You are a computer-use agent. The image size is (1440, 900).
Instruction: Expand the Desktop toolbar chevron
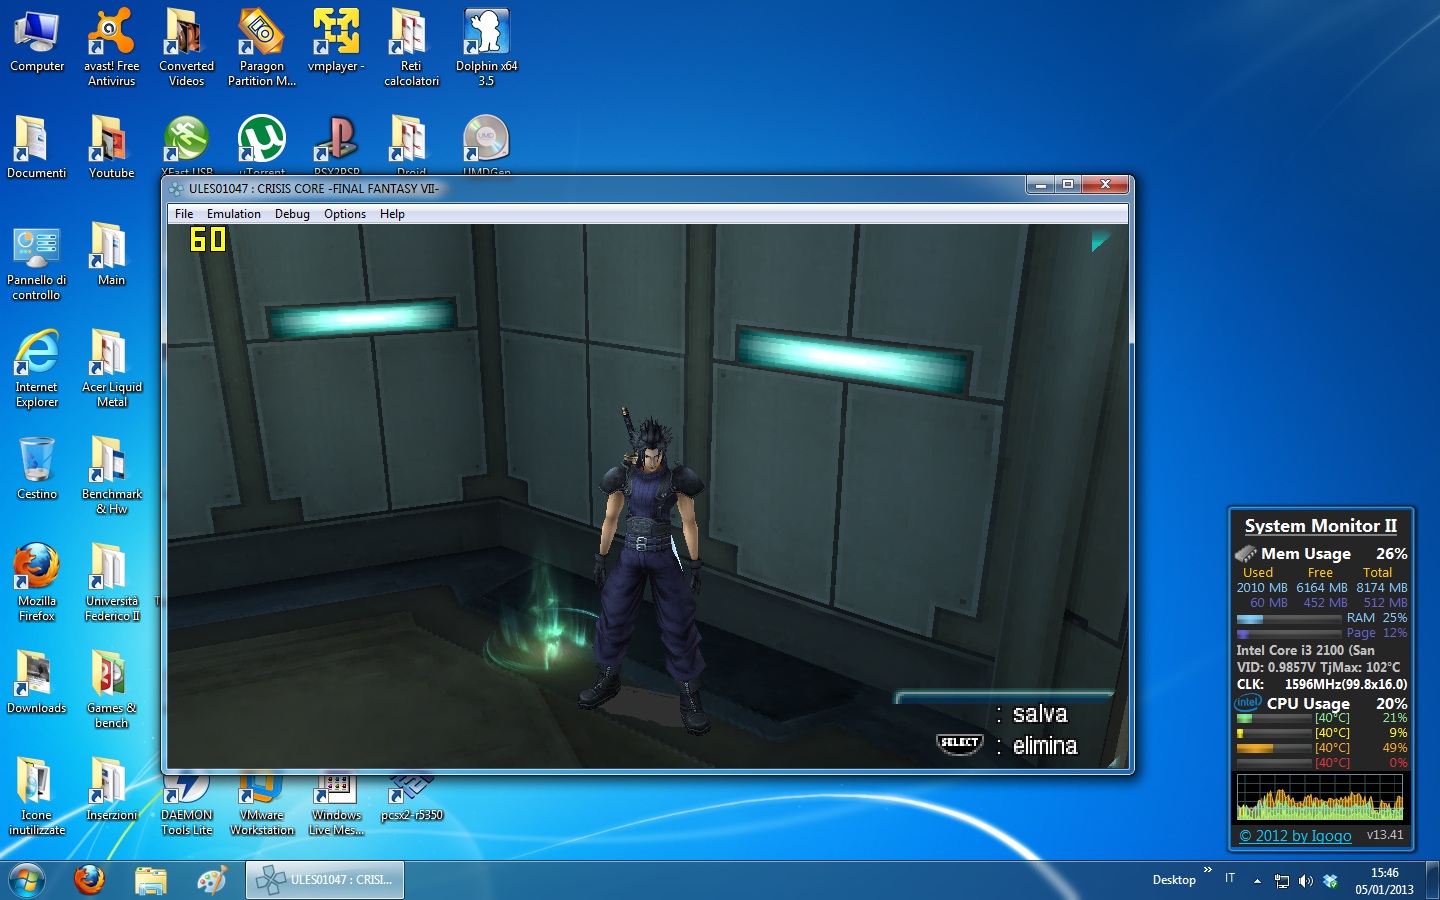(x=1208, y=870)
